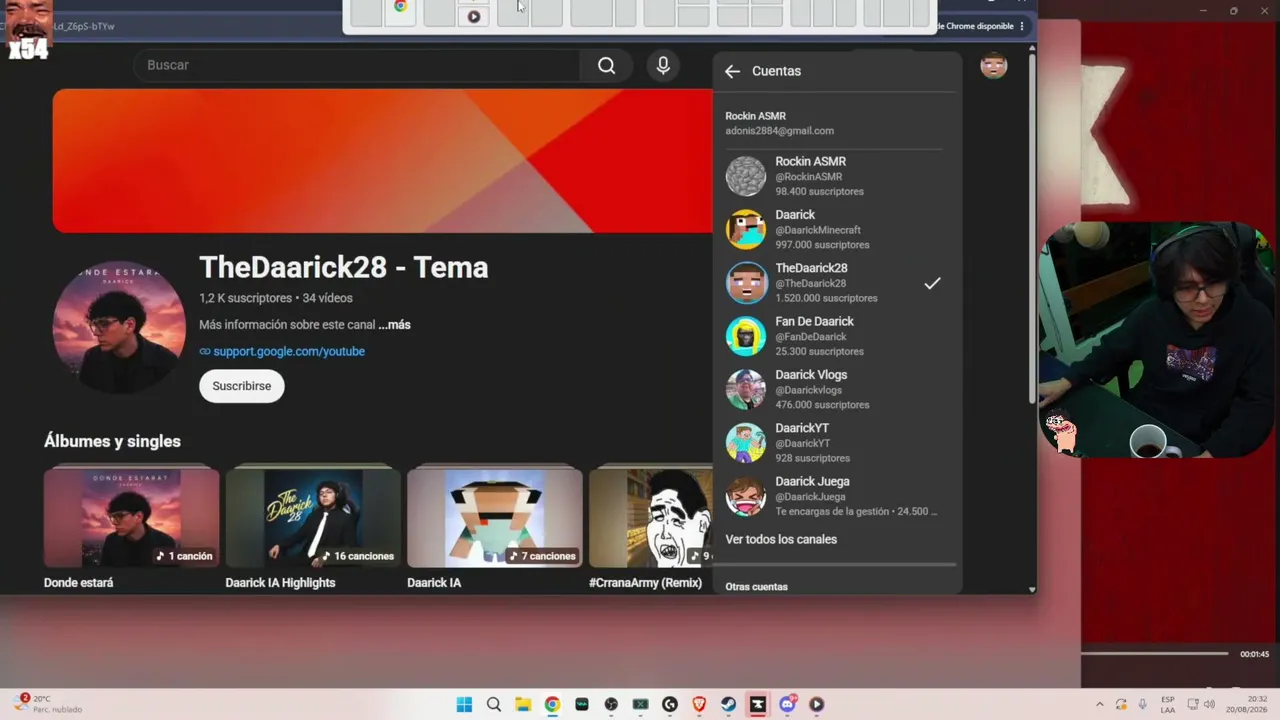Viewport: 1280px width, 720px height.
Task: Open the #CrranaArmy (Remix) album thumbnail
Action: point(651,517)
